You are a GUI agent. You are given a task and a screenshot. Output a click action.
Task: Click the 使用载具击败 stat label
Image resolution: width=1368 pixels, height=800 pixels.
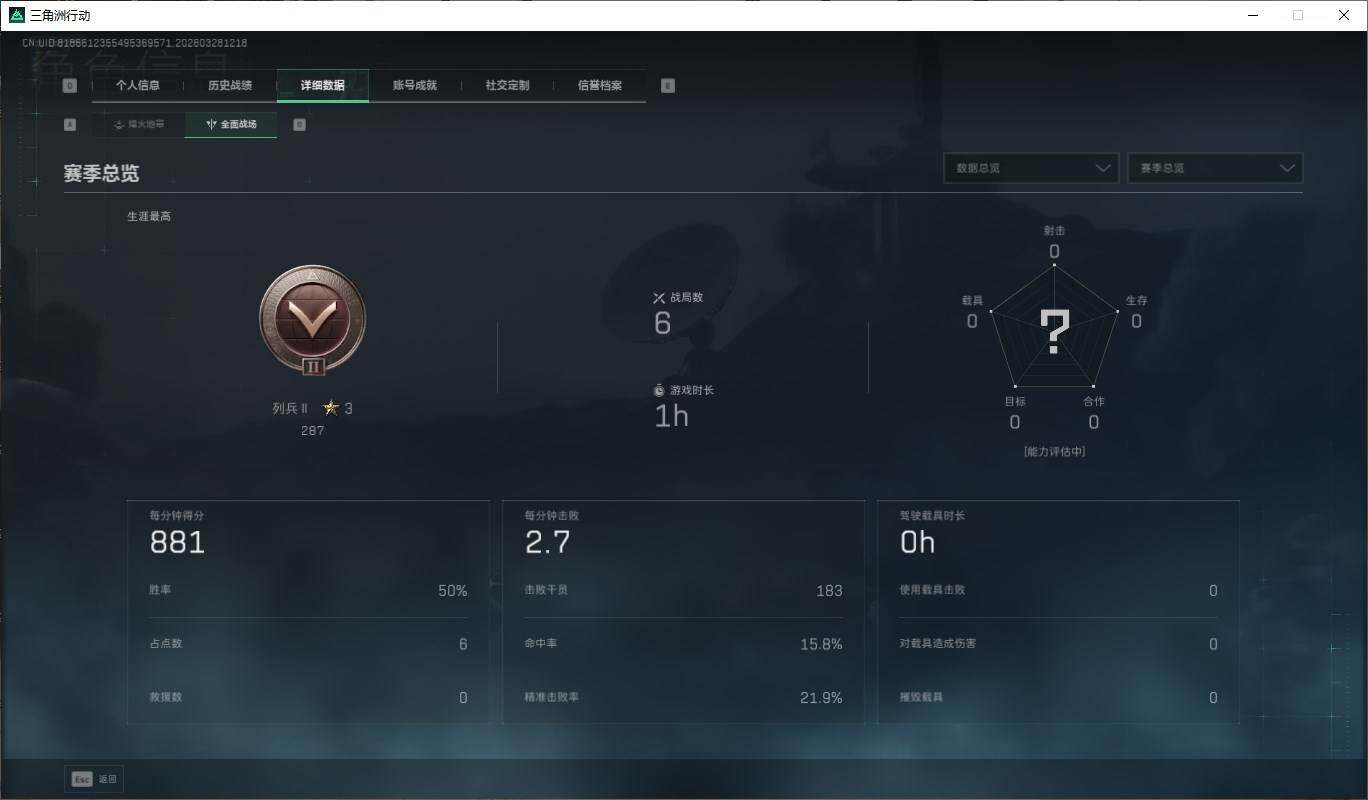(932, 590)
